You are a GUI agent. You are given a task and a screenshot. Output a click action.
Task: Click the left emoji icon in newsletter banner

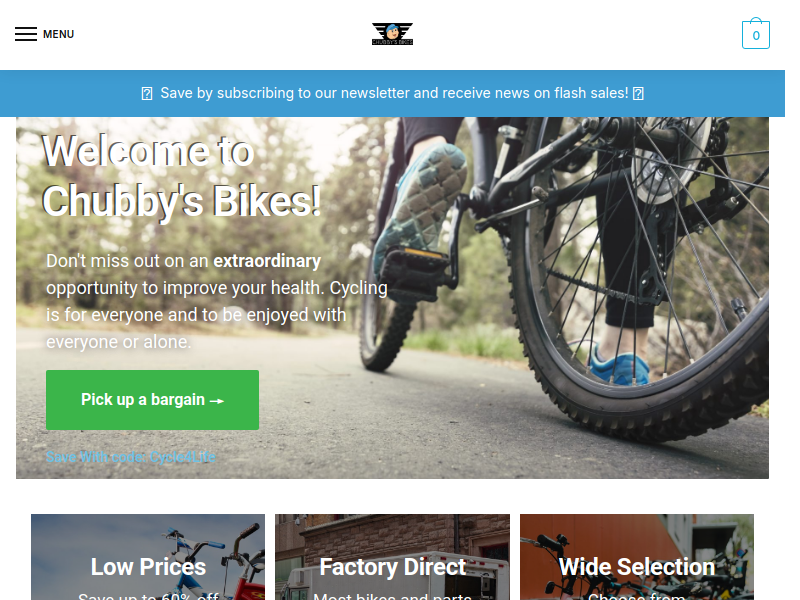coord(147,93)
